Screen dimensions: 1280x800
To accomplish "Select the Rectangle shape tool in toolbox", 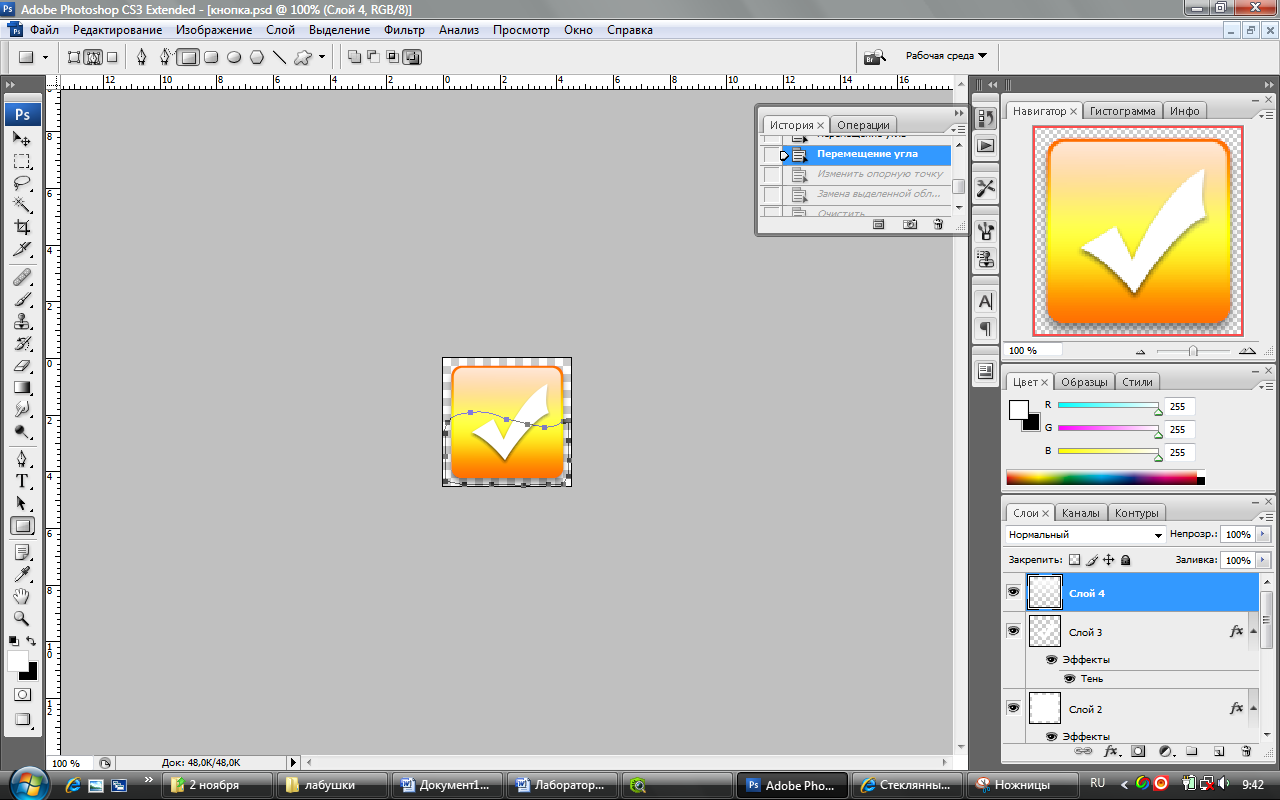I will [22, 526].
